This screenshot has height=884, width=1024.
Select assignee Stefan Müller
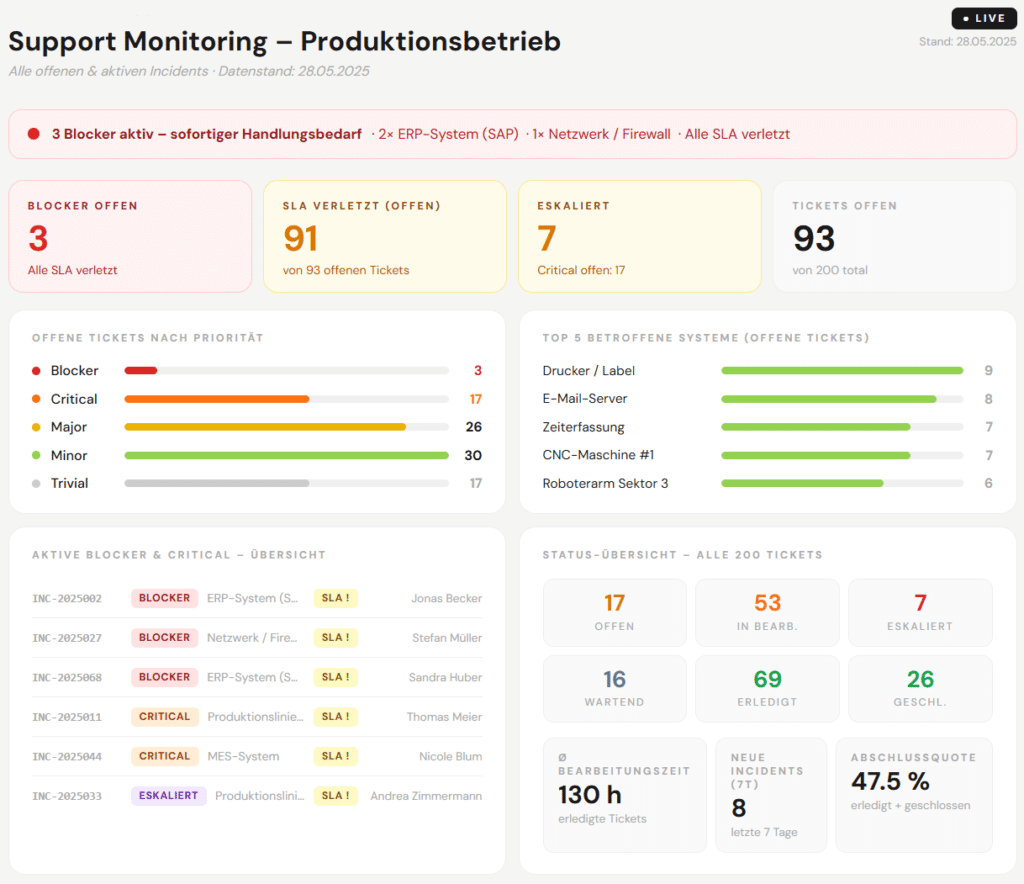point(447,638)
